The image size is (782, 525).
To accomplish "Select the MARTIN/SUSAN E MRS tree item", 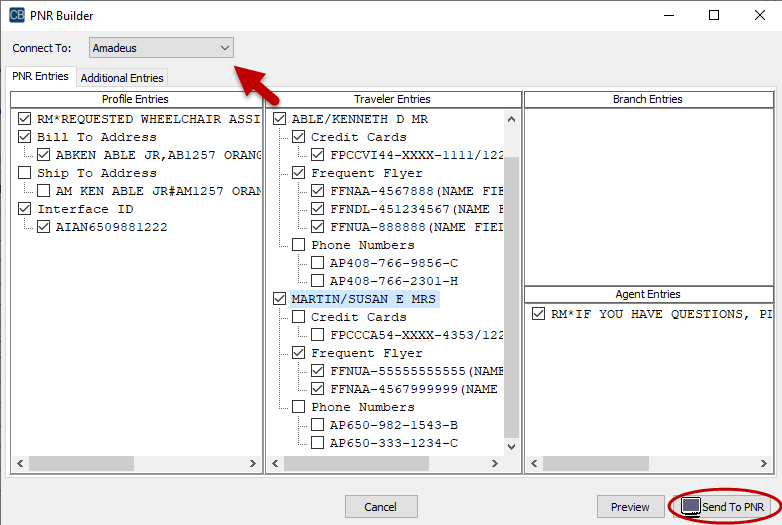I will pyautogui.click(x=364, y=299).
